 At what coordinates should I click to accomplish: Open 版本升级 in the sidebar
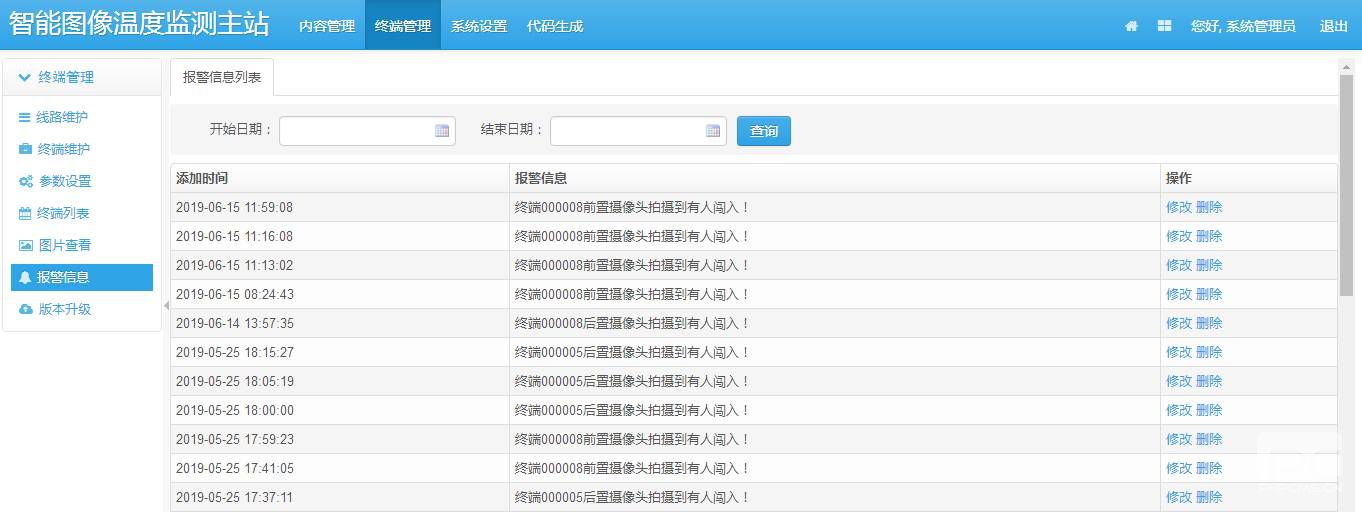point(64,309)
